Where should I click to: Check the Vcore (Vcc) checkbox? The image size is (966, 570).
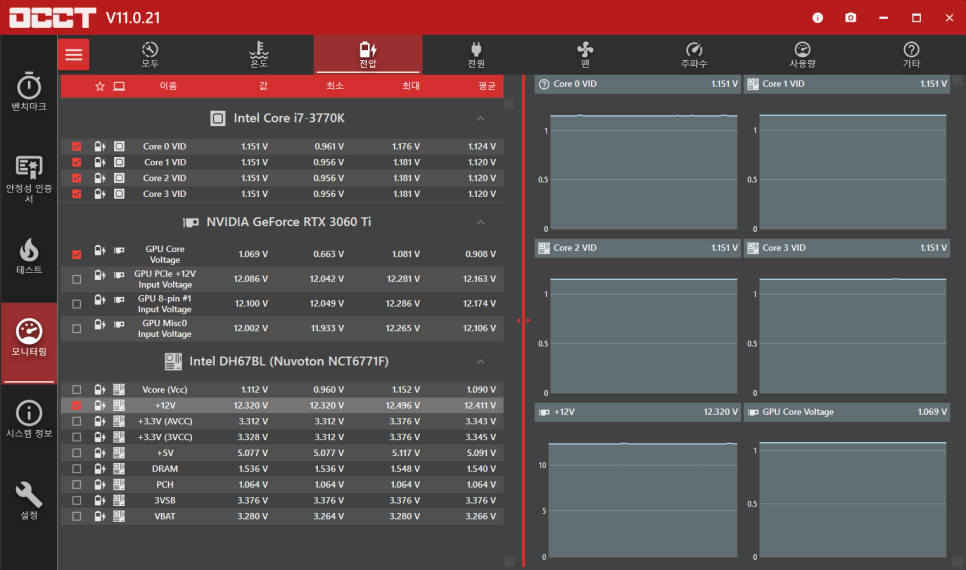[76, 389]
